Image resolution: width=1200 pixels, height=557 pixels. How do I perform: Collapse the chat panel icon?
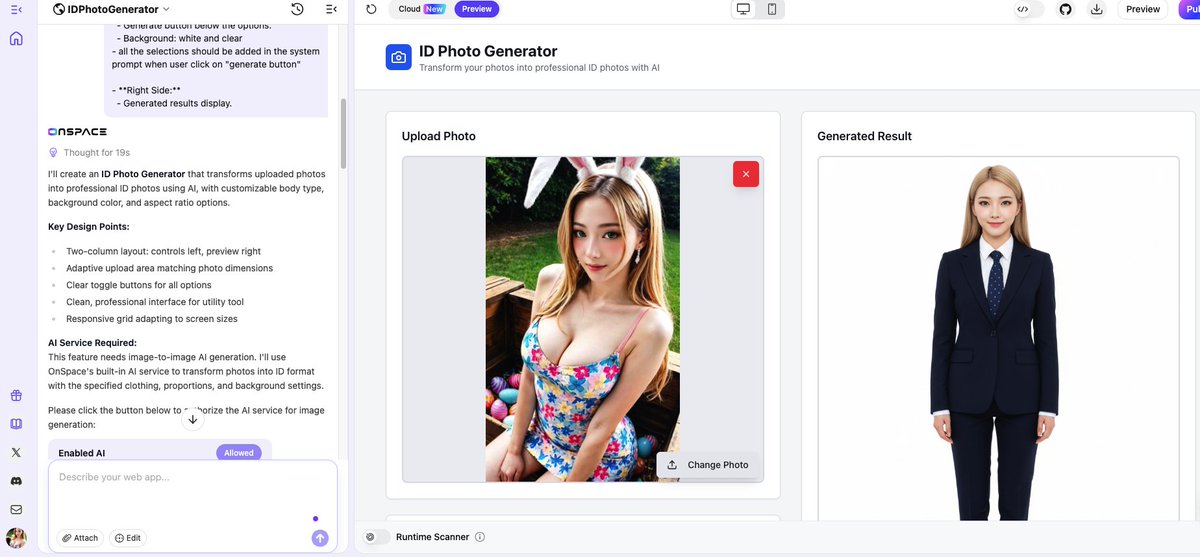pyautogui.click(x=331, y=9)
